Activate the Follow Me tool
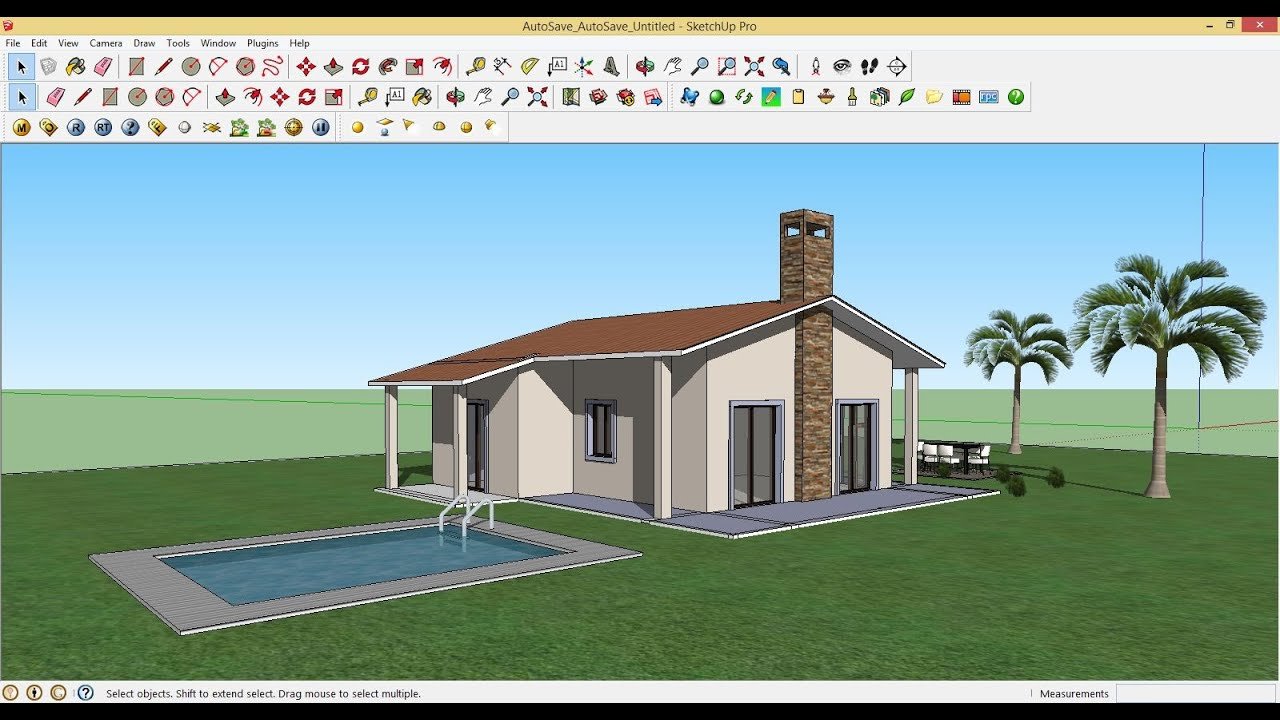 click(x=388, y=67)
